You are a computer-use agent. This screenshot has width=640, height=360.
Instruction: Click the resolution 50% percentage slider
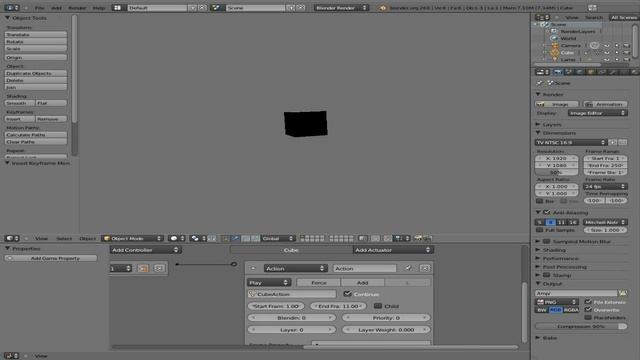(556, 172)
